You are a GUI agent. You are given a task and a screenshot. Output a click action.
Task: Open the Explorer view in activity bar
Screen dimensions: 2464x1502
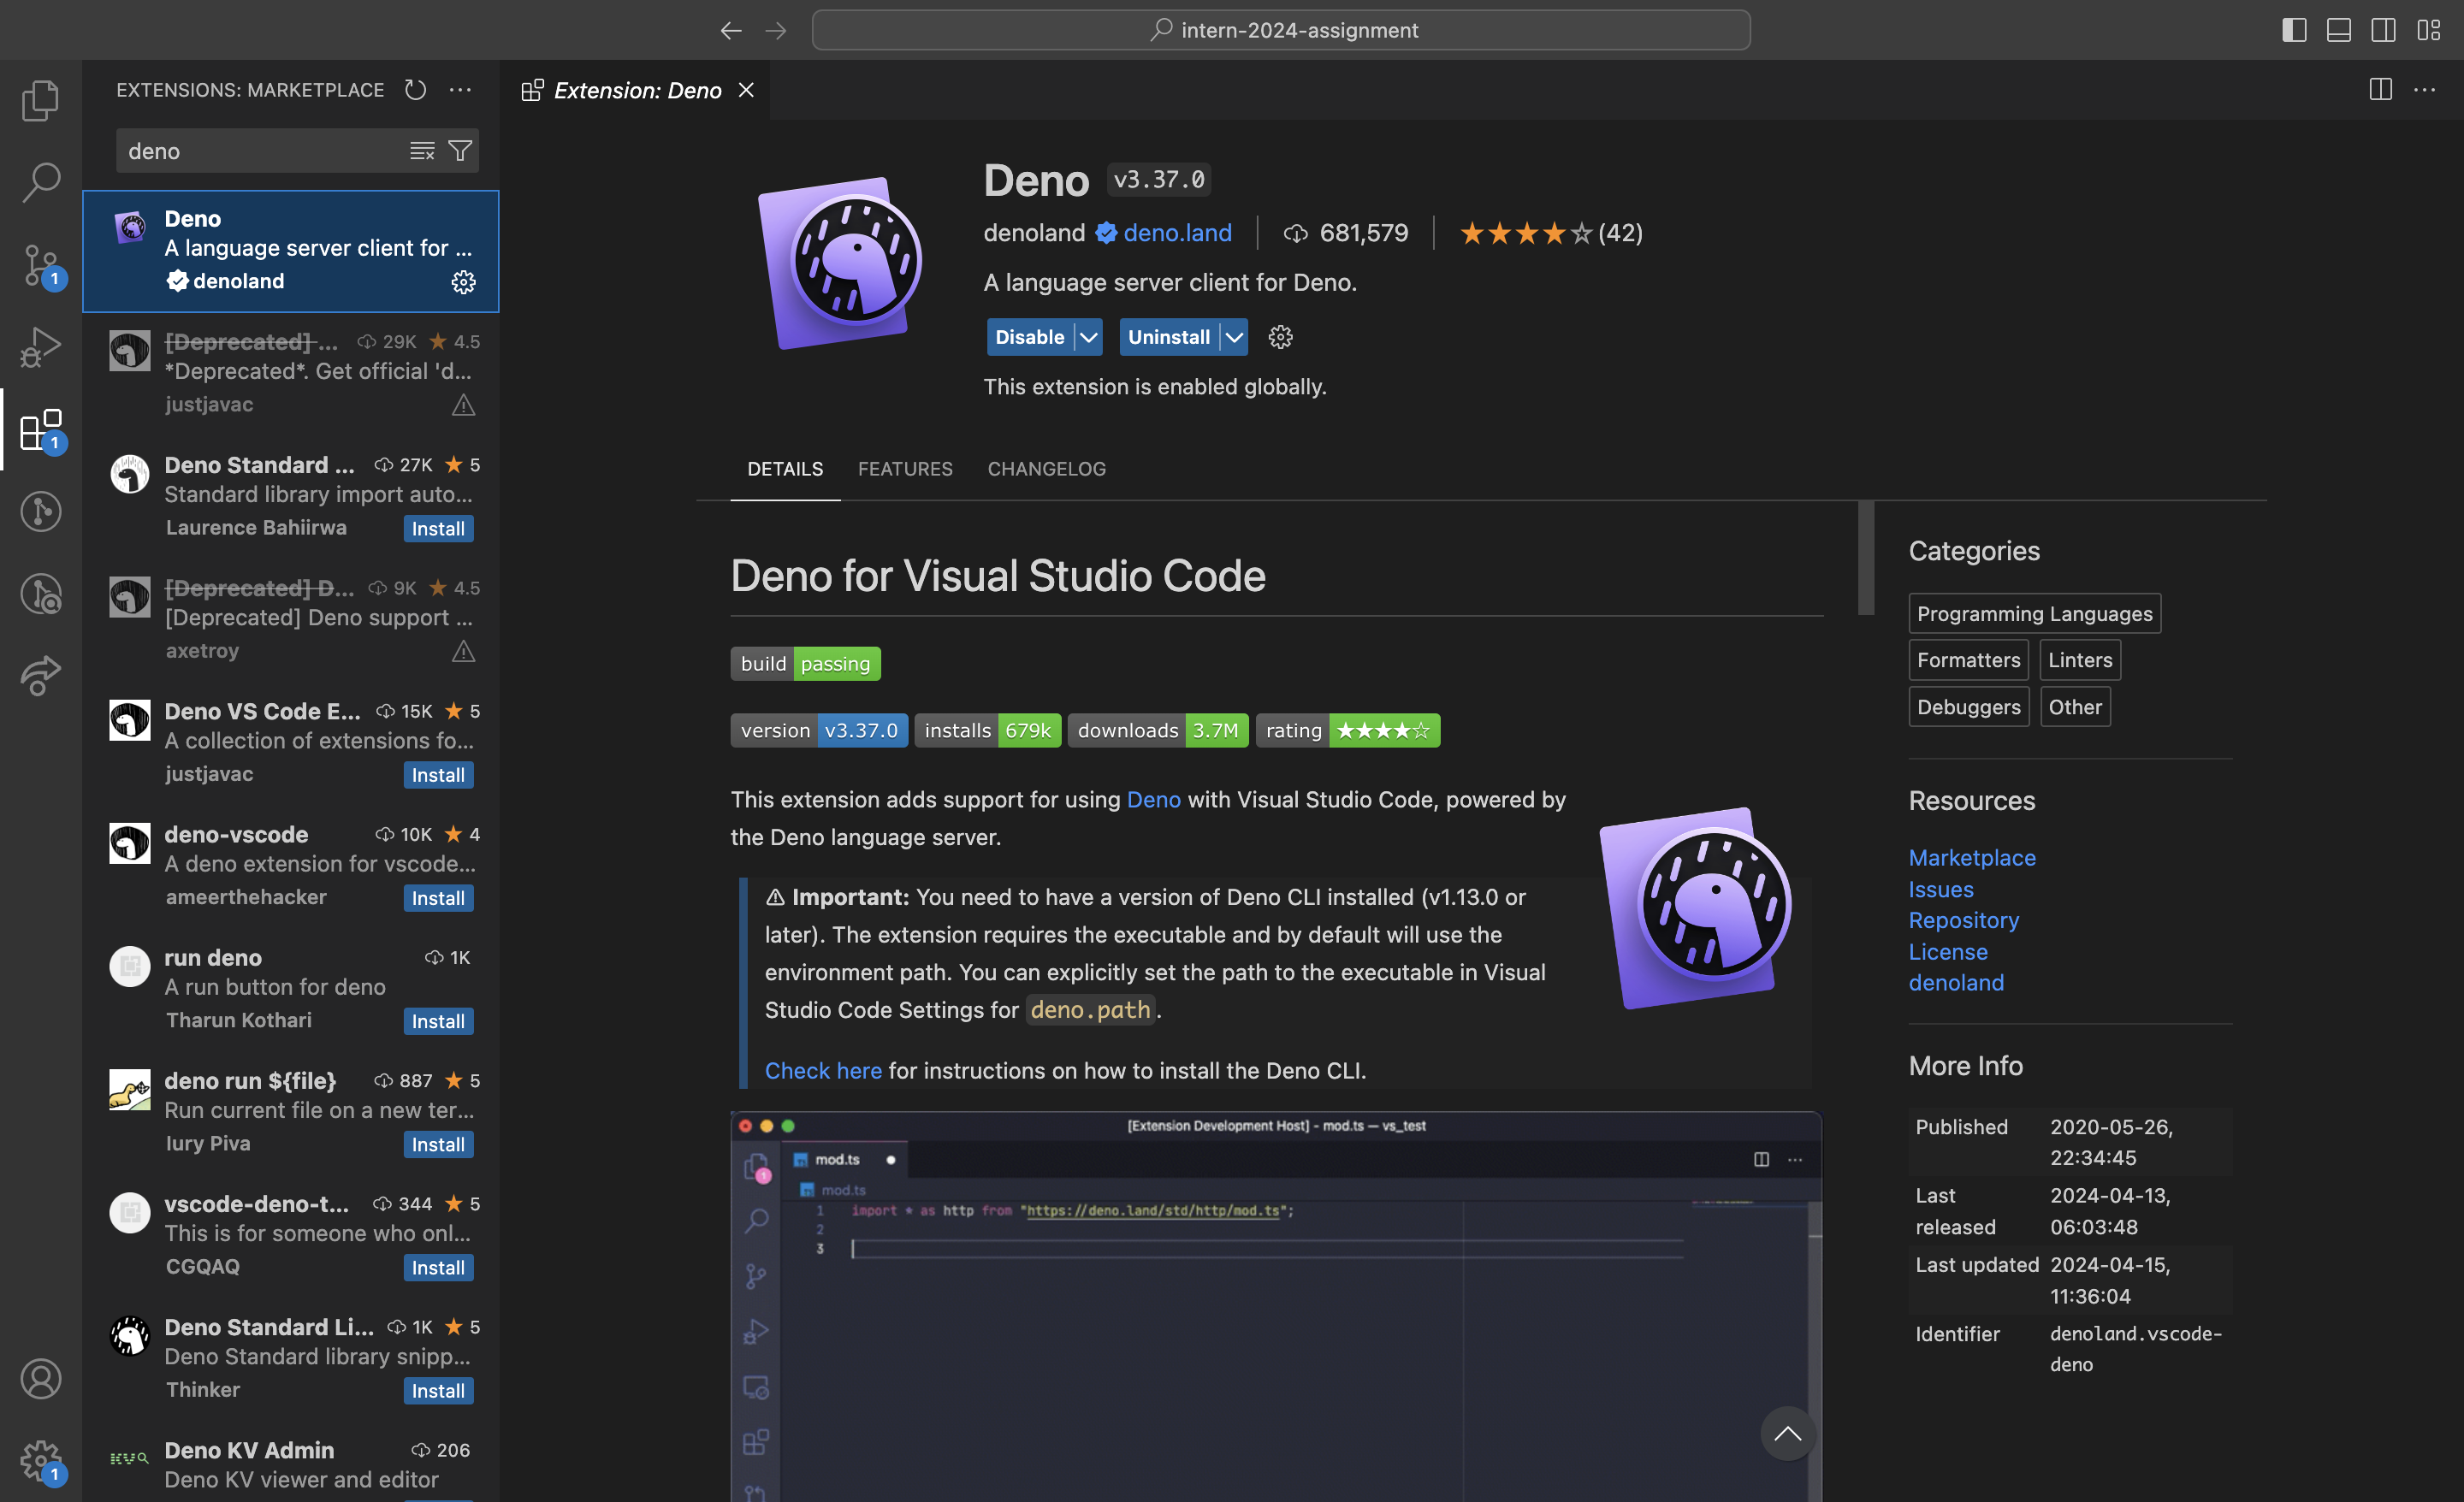coord(40,100)
